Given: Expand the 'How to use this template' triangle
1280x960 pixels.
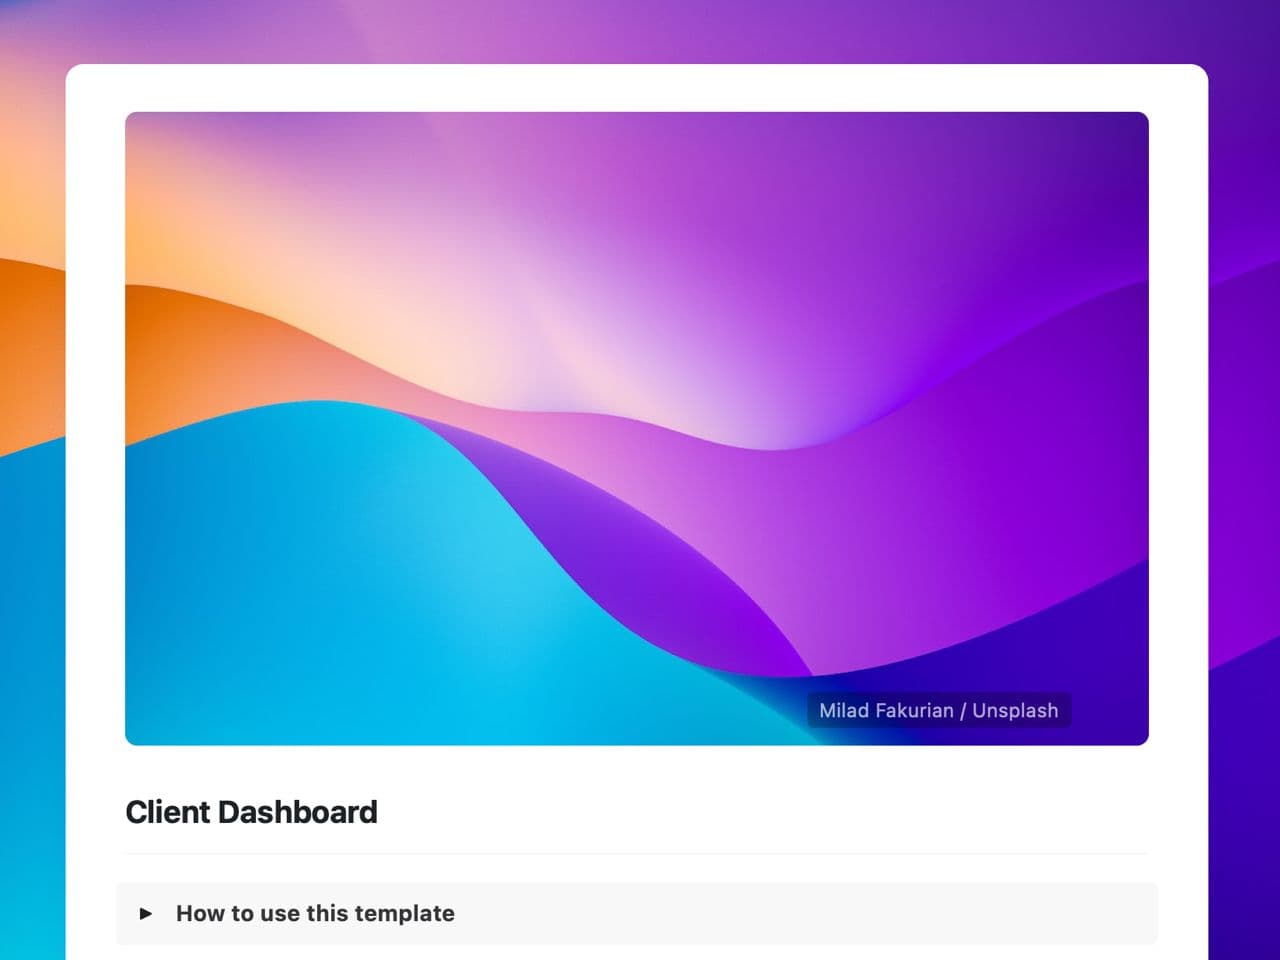Looking at the screenshot, I should tap(146, 913).
